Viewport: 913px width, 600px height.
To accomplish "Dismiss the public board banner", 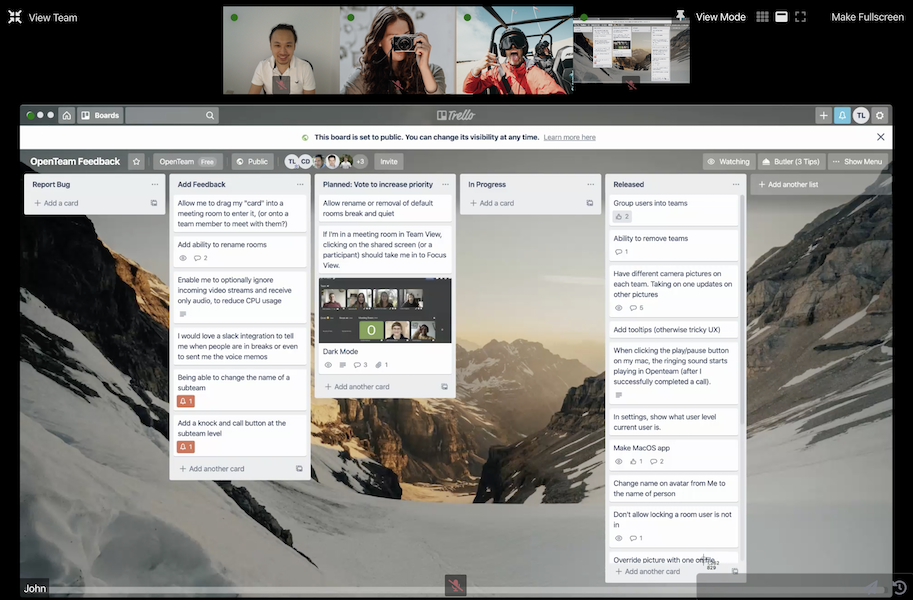I will pyautogui.click(x=880, y=137).
